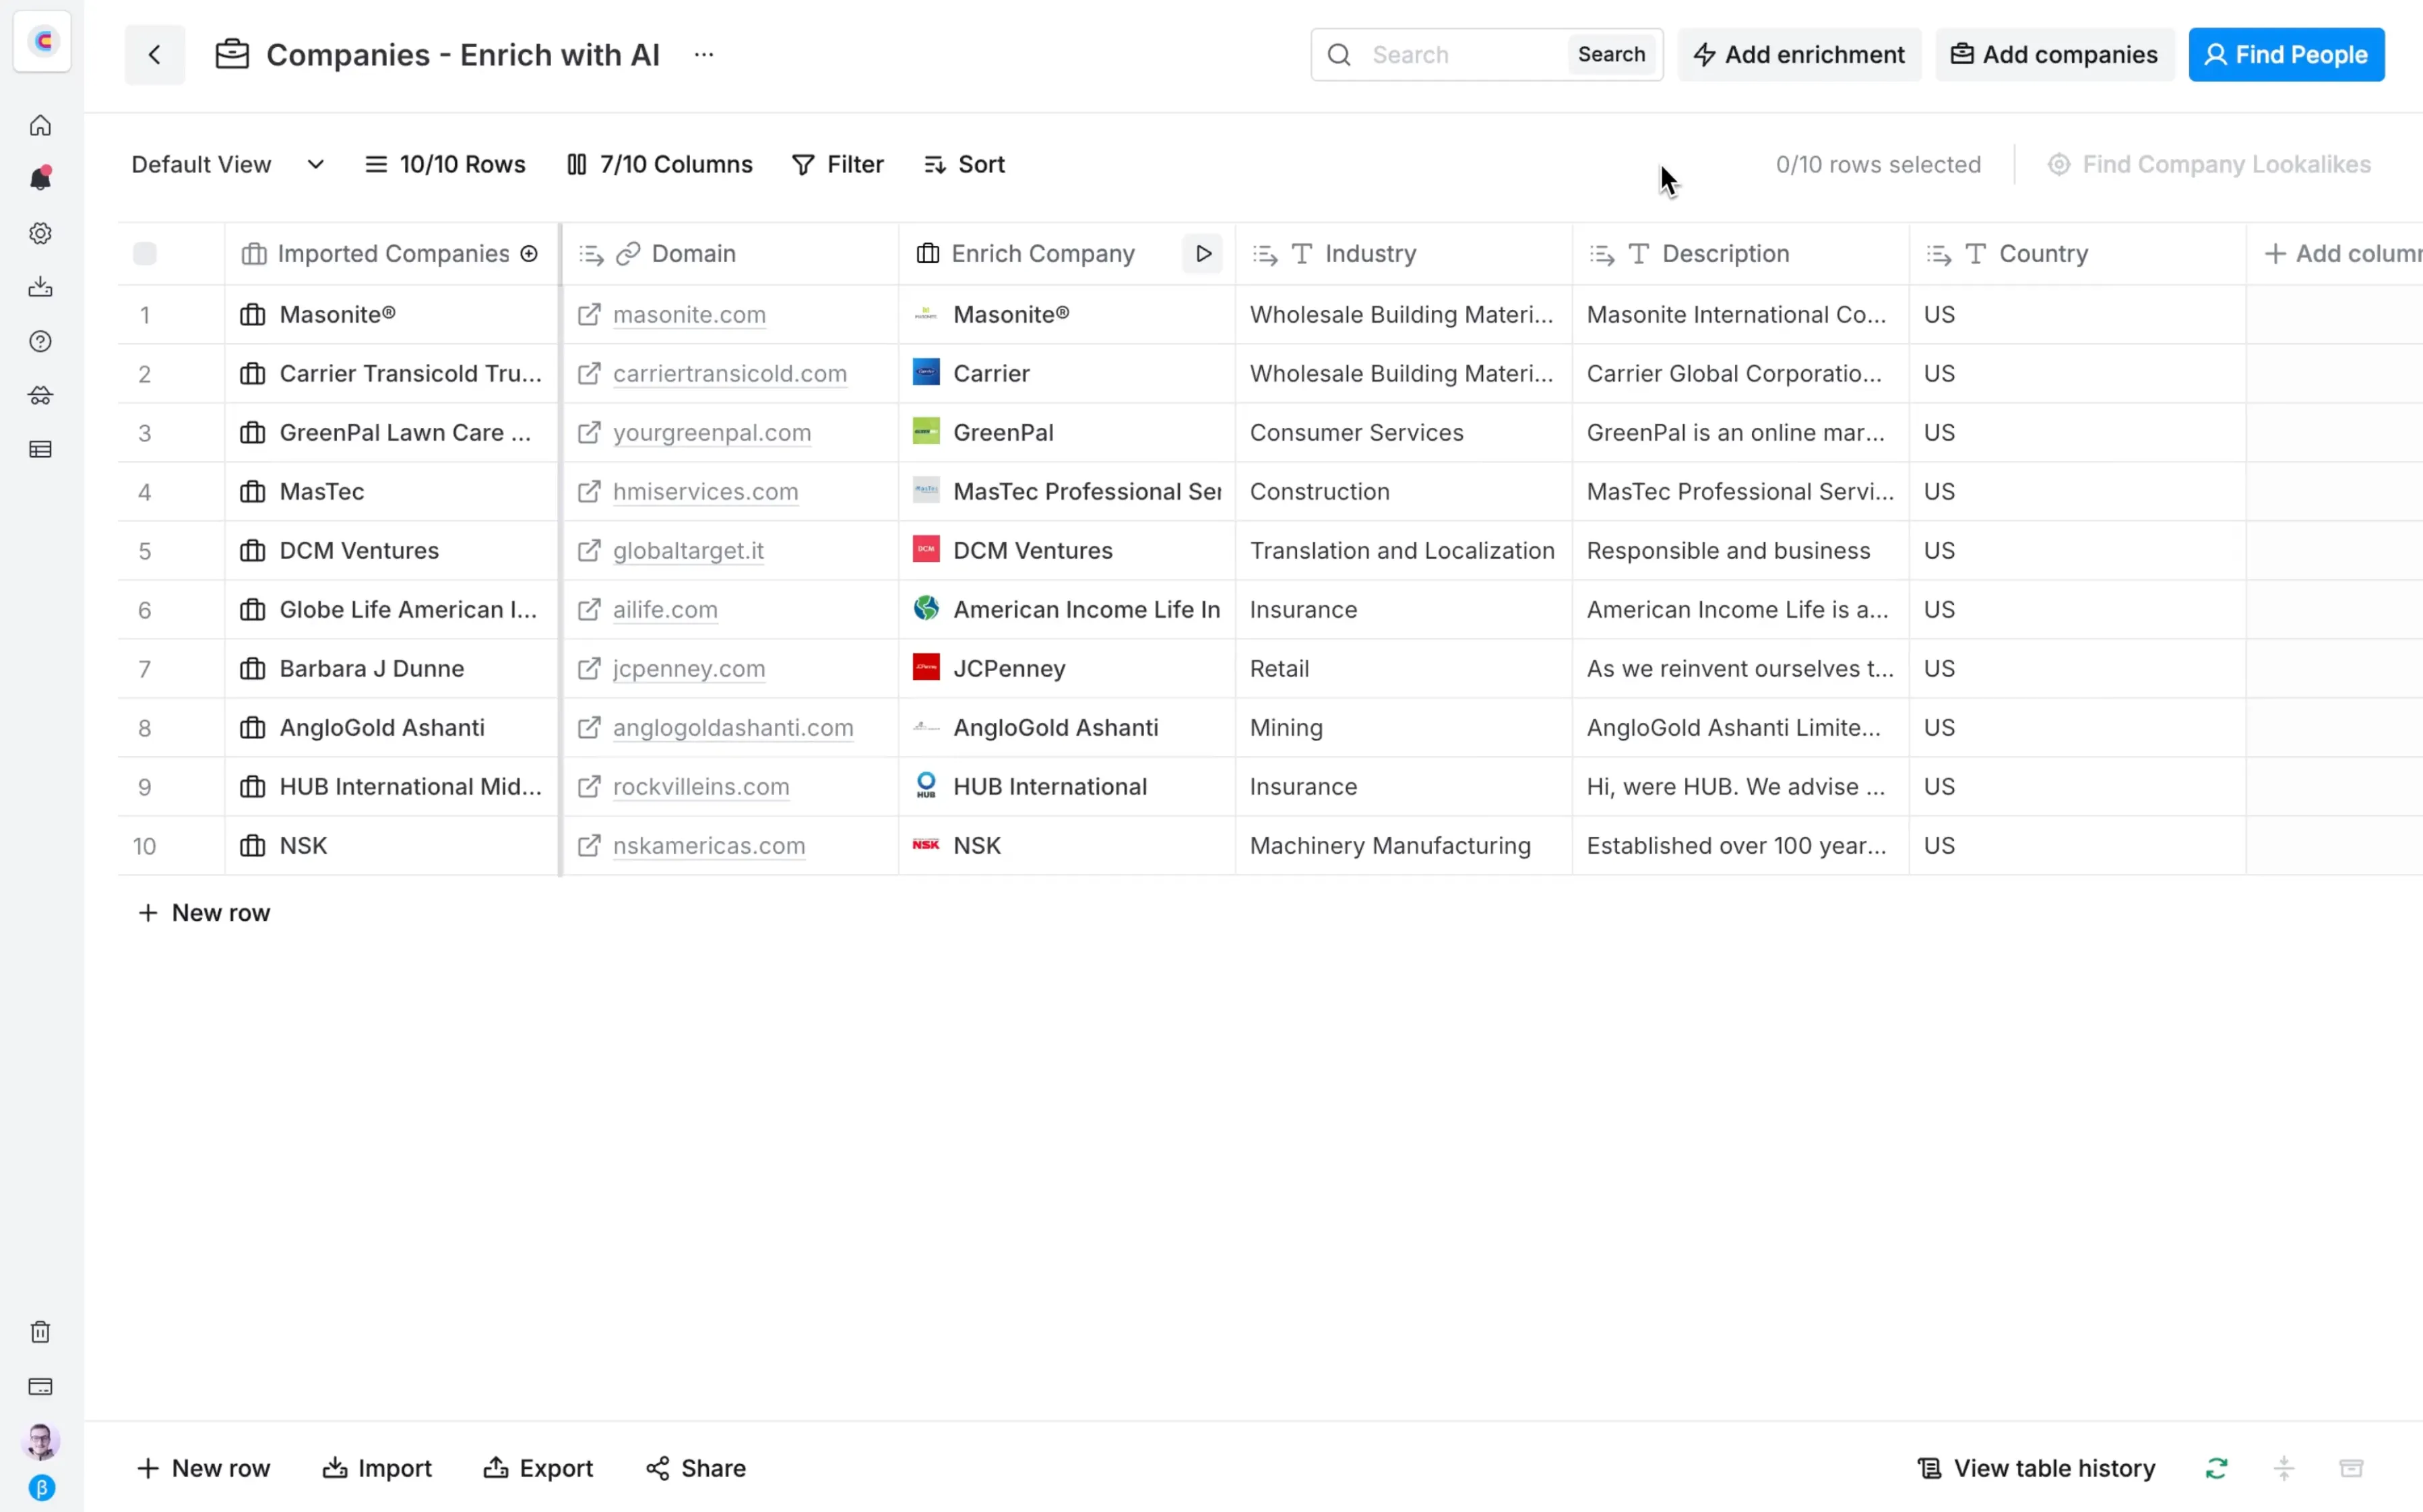
Task: Open the settings gear in sidebar
Action: [x=40, y=233]
